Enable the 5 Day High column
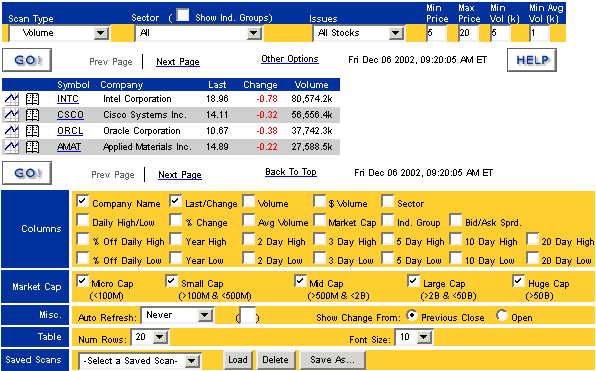Image resolution: width=596 pixels, height=371 pixels. coord(388,239)
